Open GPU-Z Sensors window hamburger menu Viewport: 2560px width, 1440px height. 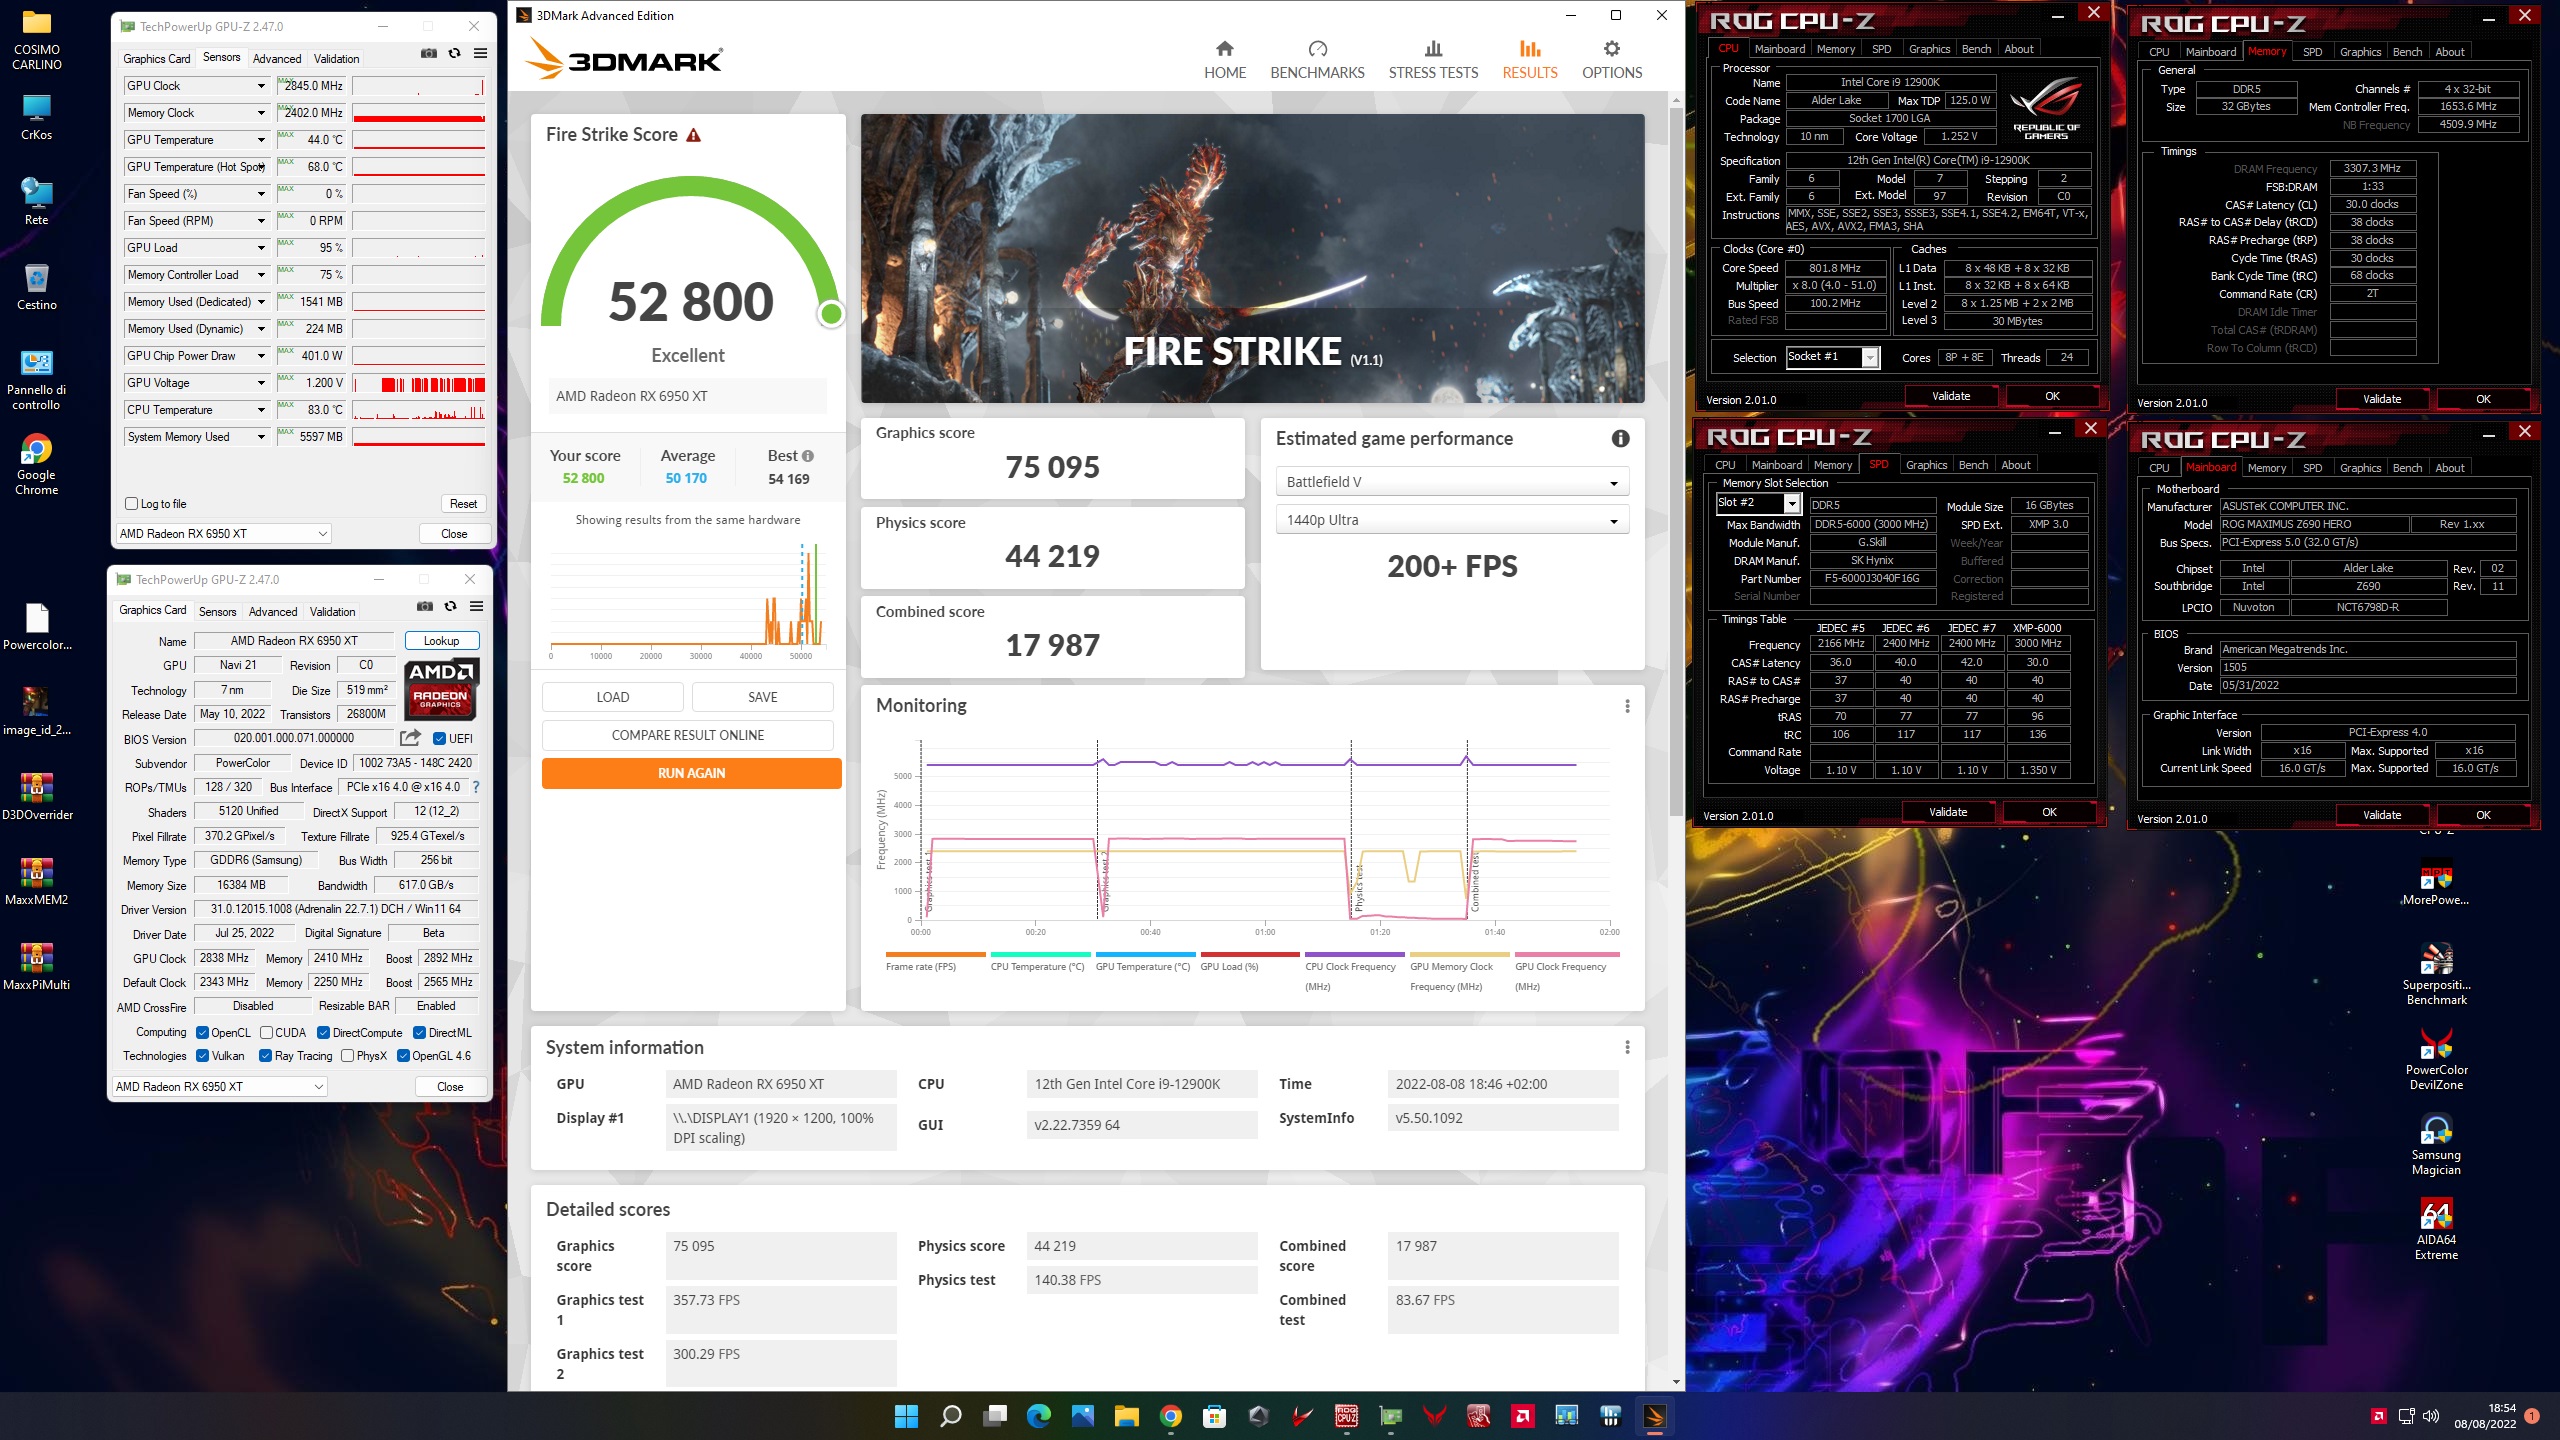pyautogui.click(x=480, y=54)
